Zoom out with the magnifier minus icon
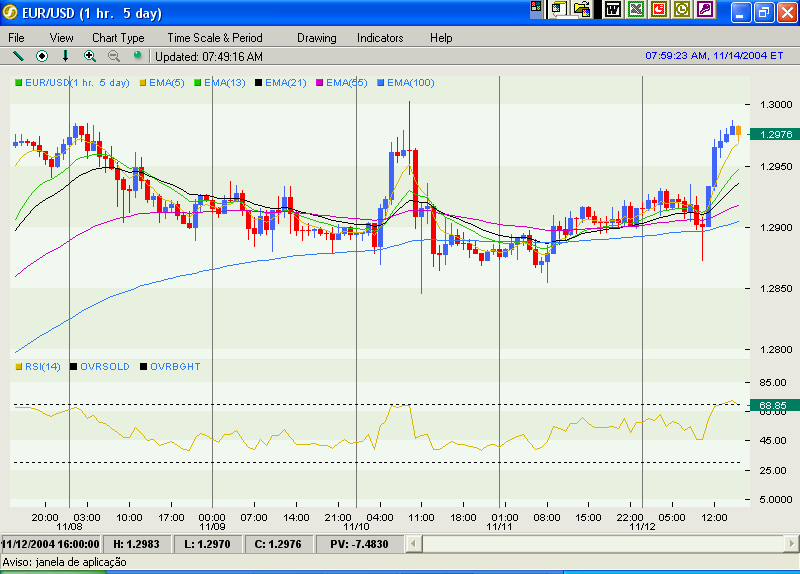 (x=113, y=56)
